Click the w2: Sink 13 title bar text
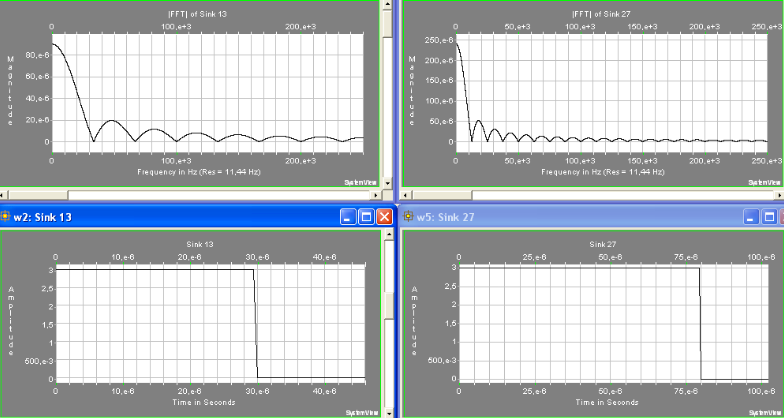The image size is (784, 418). 42,217
